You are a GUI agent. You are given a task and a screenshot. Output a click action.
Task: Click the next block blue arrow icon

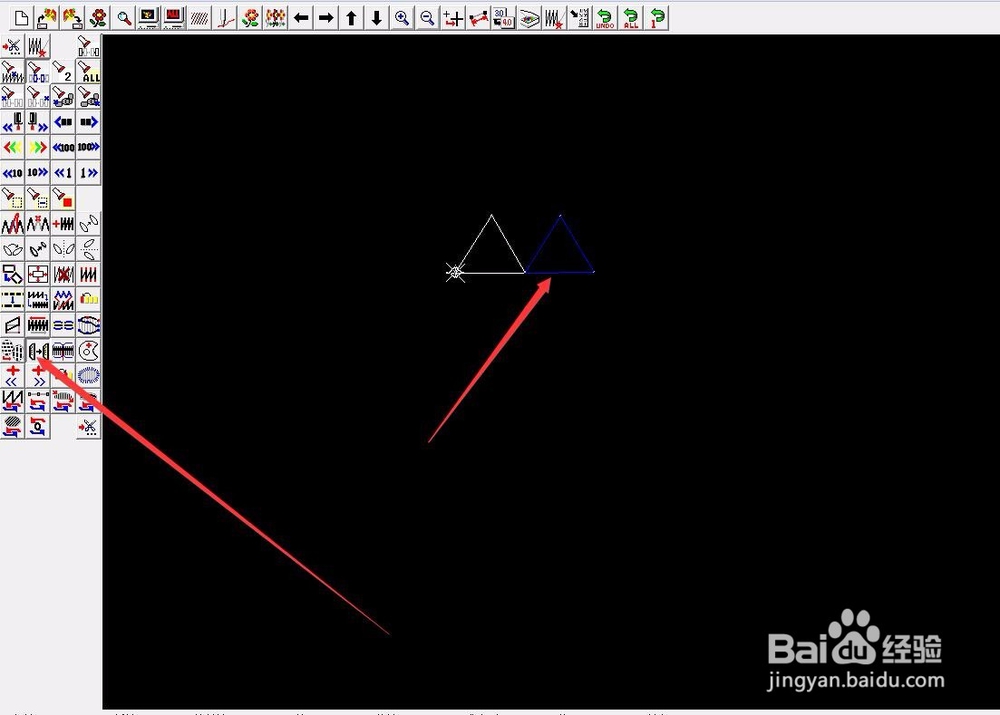pos(89,122)
